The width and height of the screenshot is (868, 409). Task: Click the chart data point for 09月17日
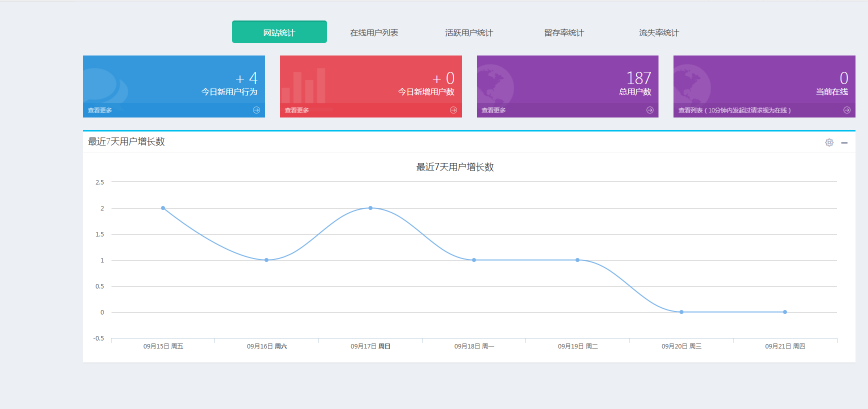[370, 208]
